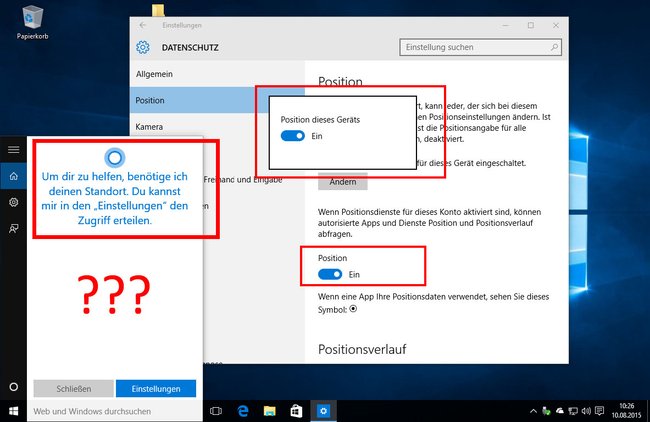Select Allgemein in privacy sidebar
The image size is (650, 422).
pos(154,74)
